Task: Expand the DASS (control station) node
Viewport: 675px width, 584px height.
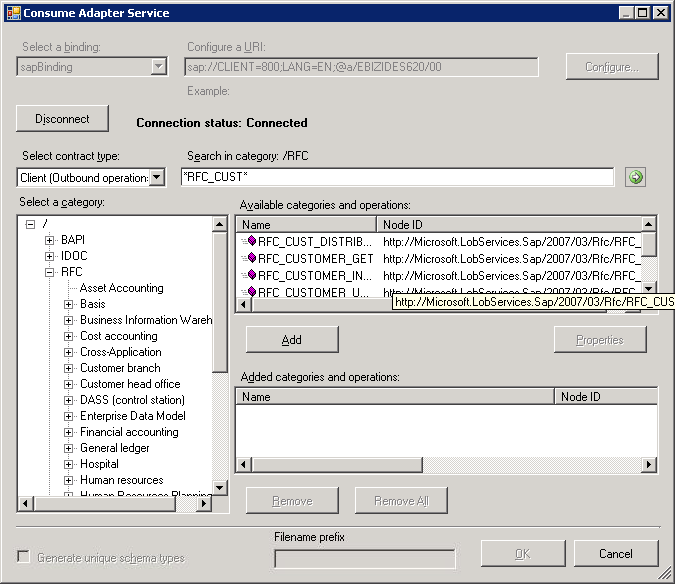Action: (68, 400)
